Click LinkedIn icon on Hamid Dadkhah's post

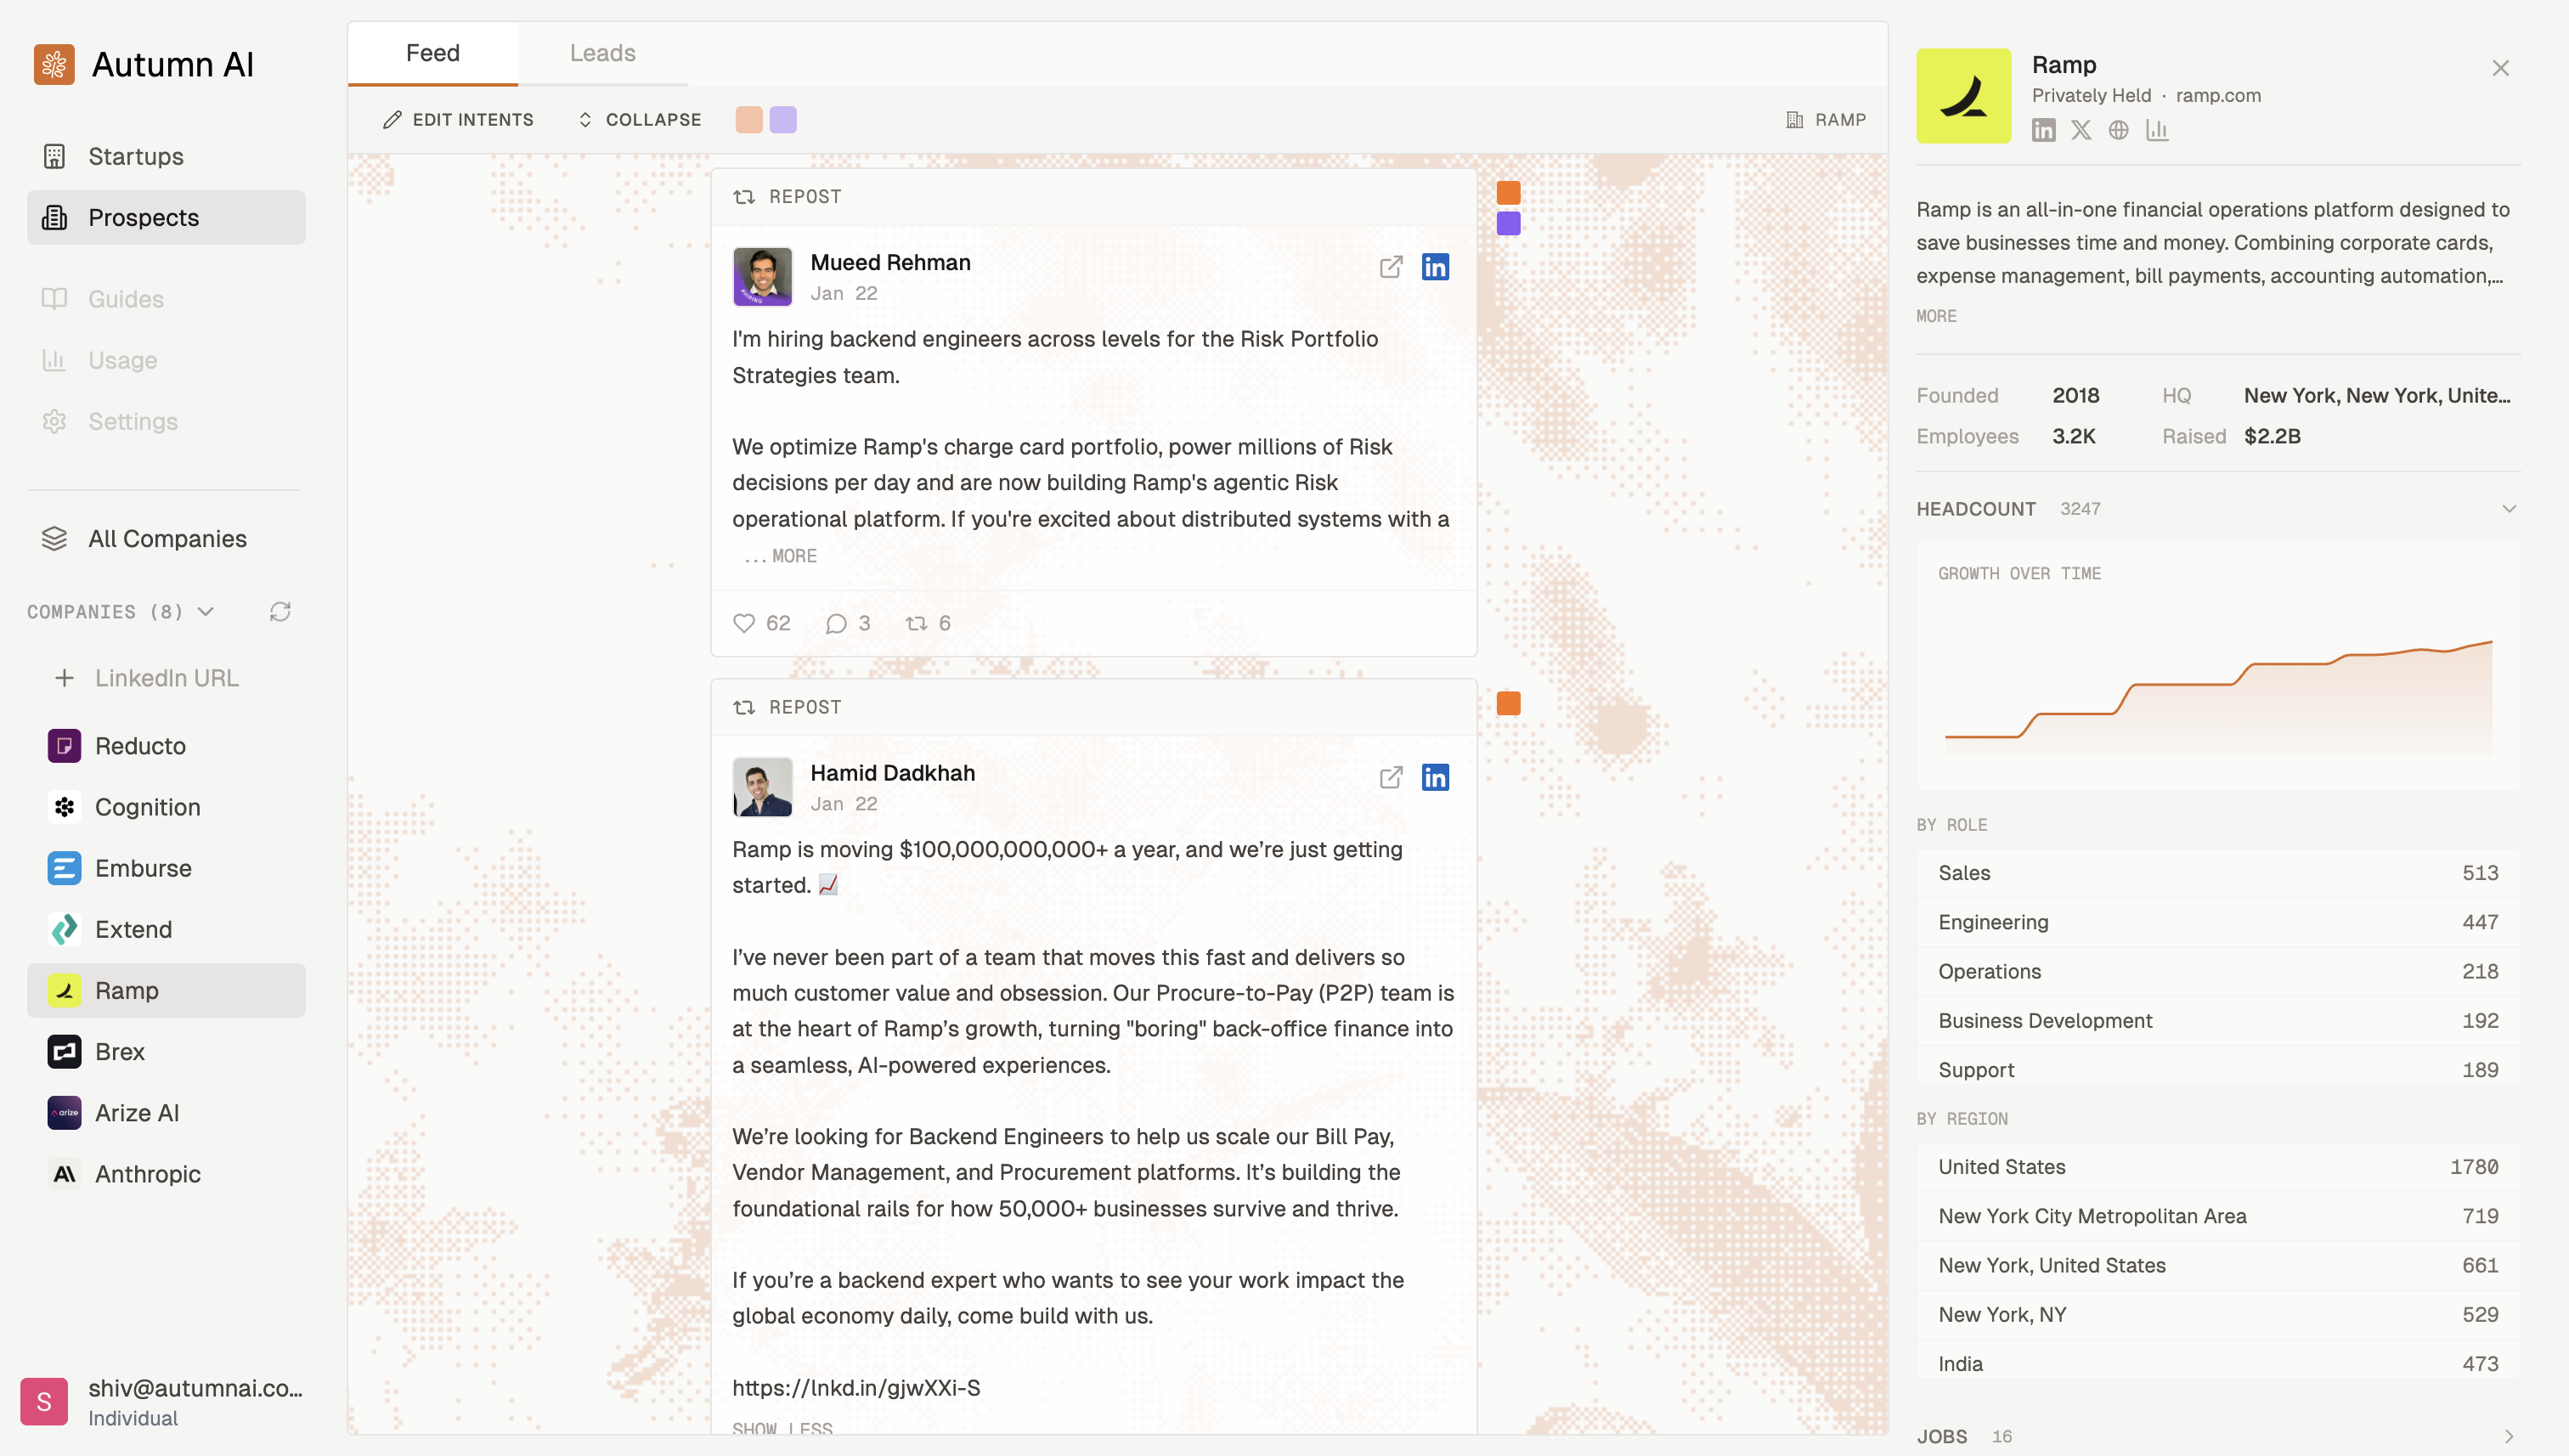(1435, 777)
